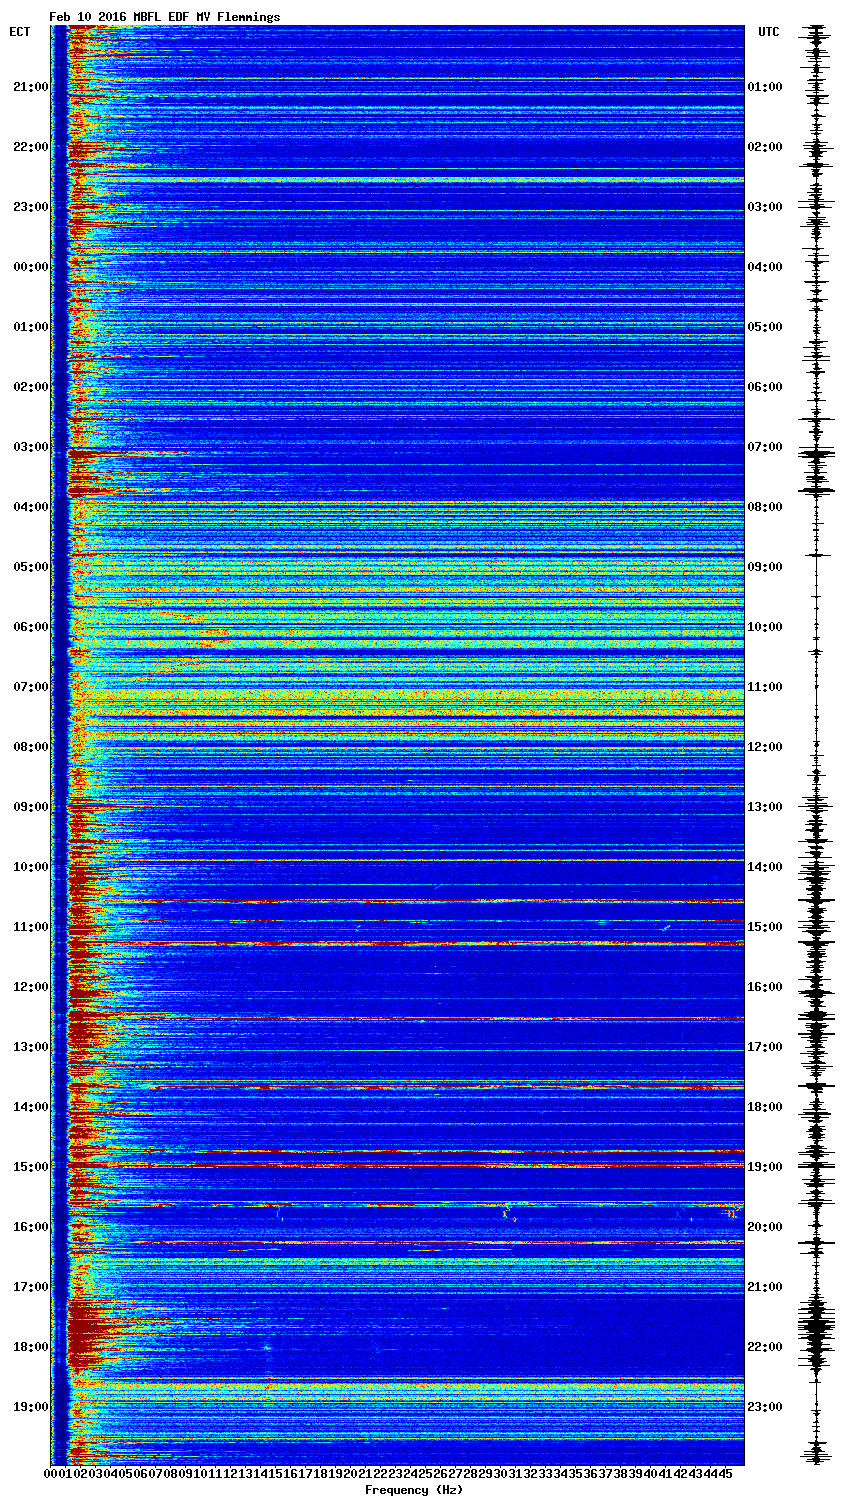Select the 00:00 label on the ECT axis
852x1500 pixels.
(31, 267)
